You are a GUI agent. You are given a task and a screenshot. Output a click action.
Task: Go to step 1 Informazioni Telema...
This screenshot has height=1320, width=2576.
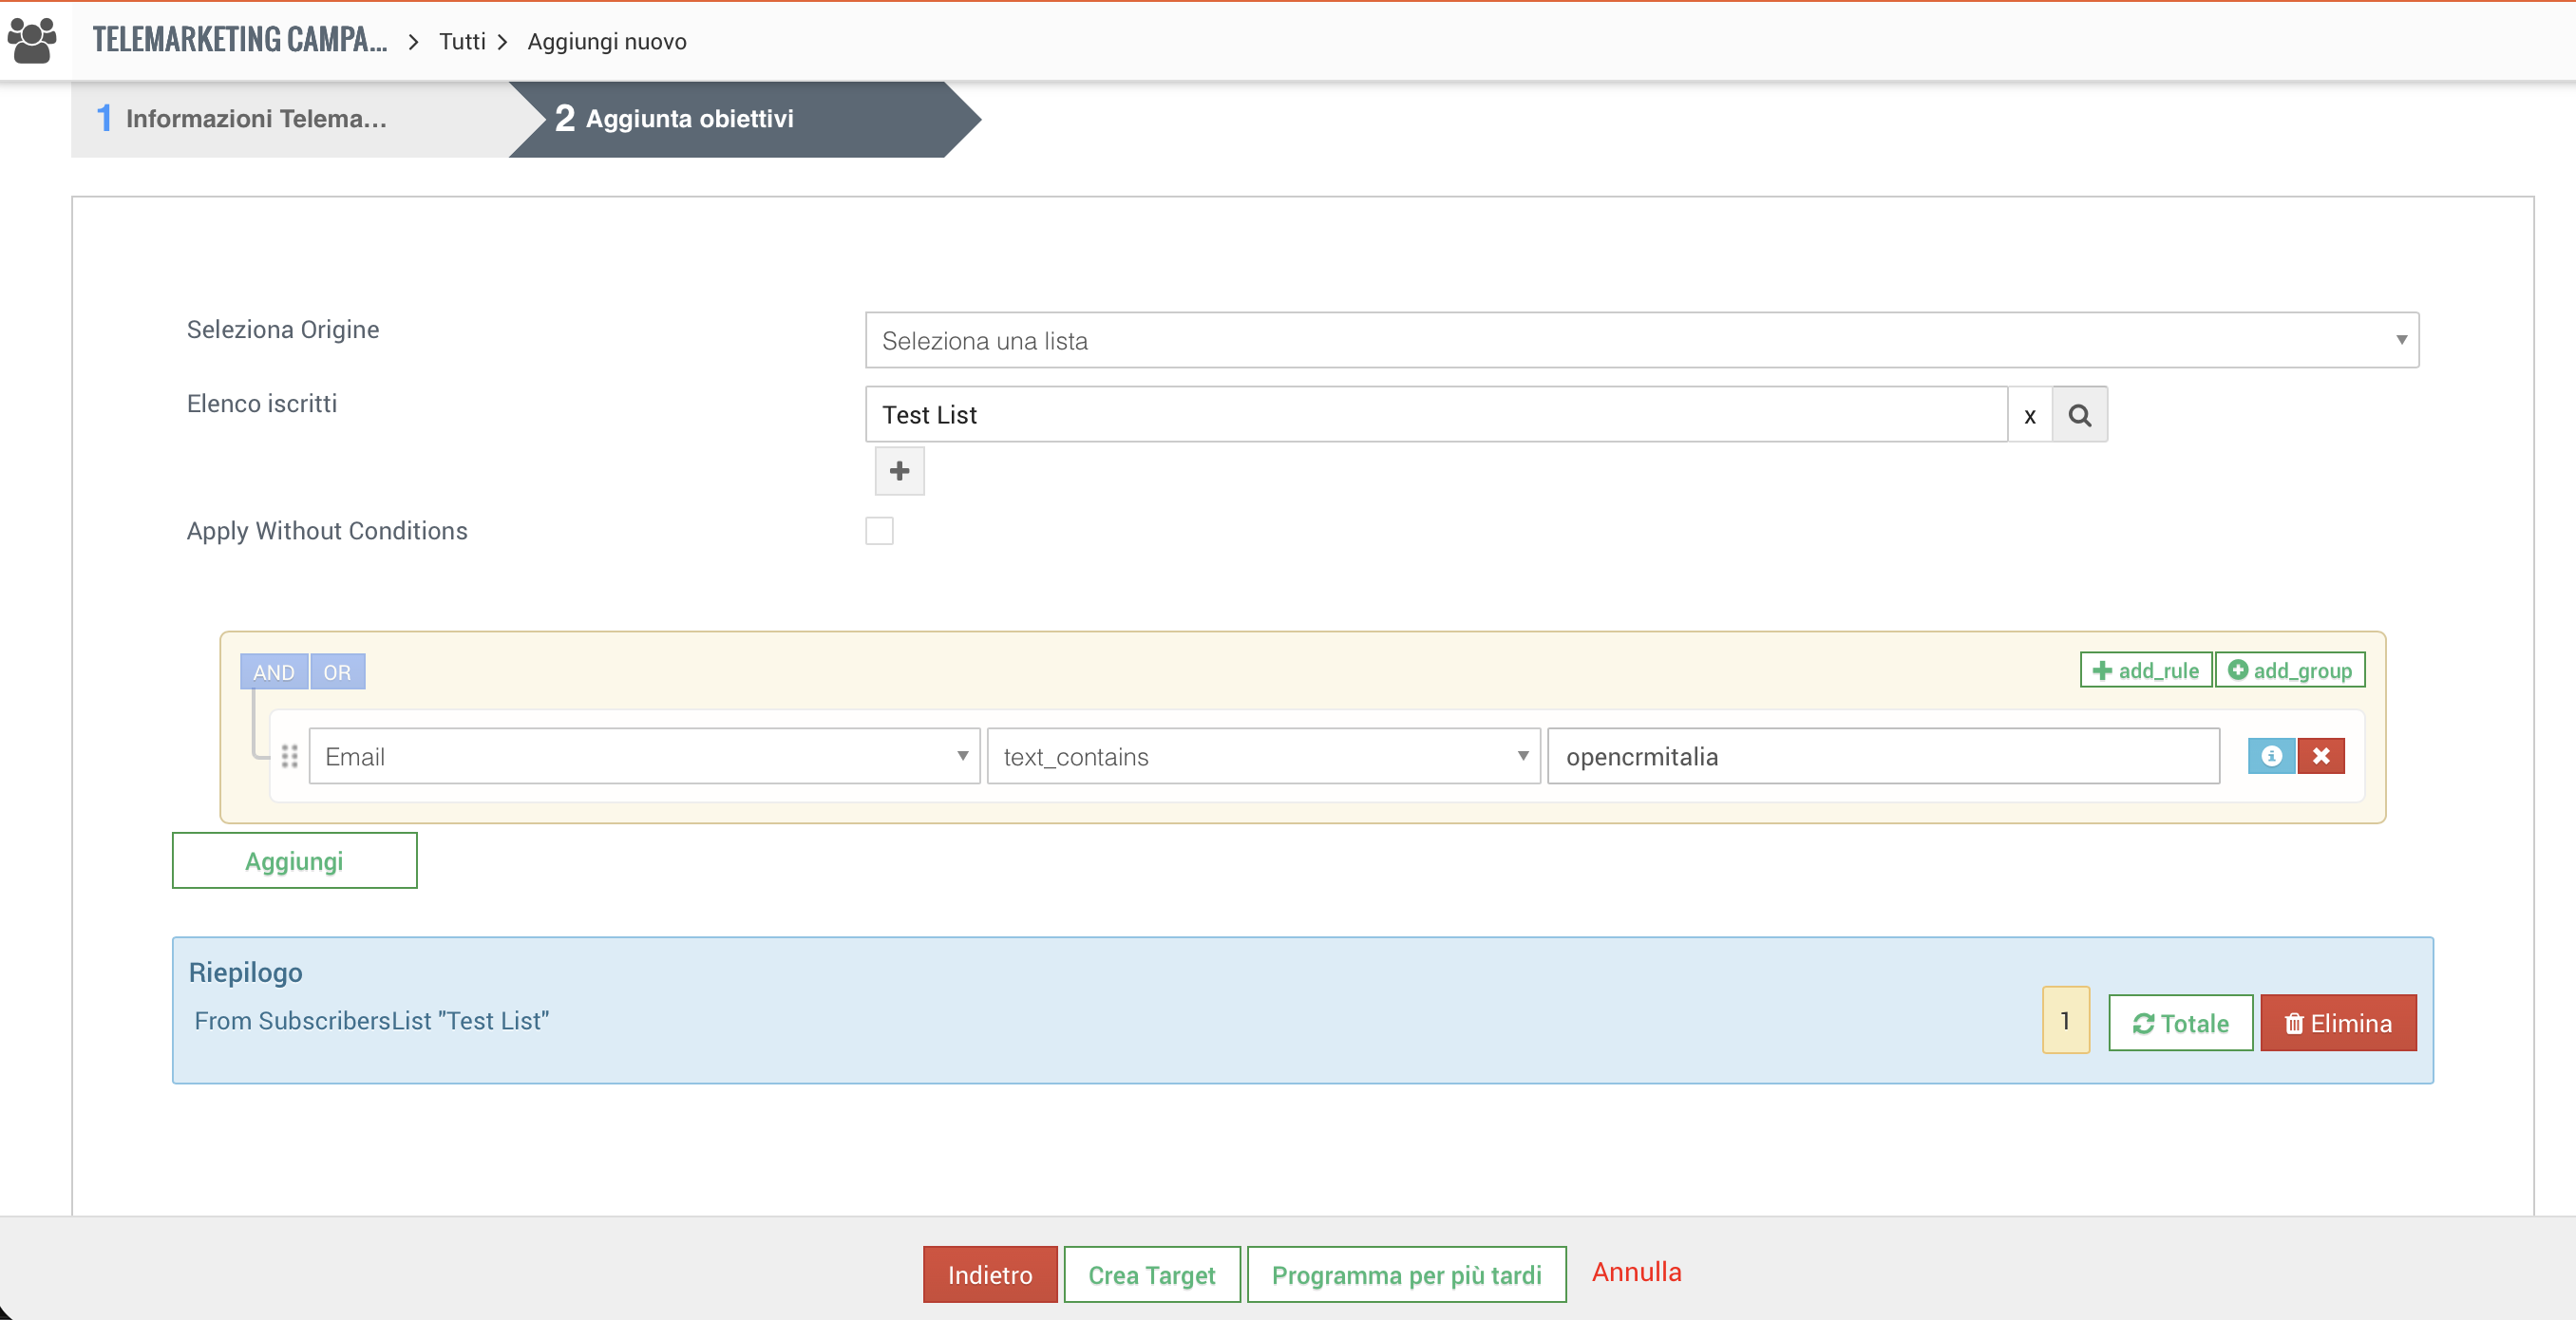290,119
